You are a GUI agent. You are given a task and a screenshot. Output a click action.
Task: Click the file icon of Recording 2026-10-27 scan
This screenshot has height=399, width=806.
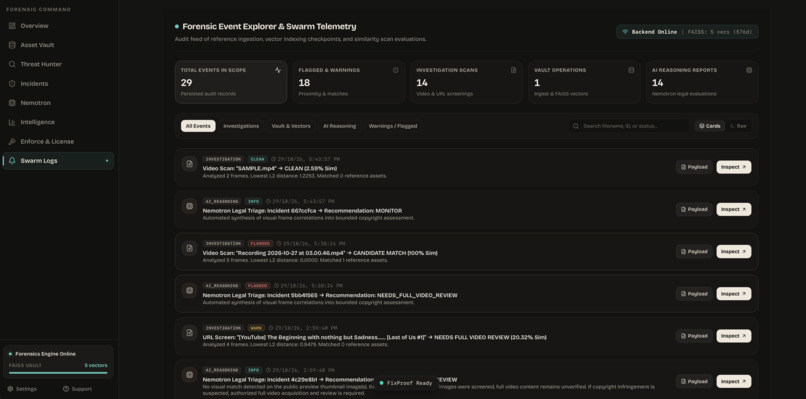(190, 248)
